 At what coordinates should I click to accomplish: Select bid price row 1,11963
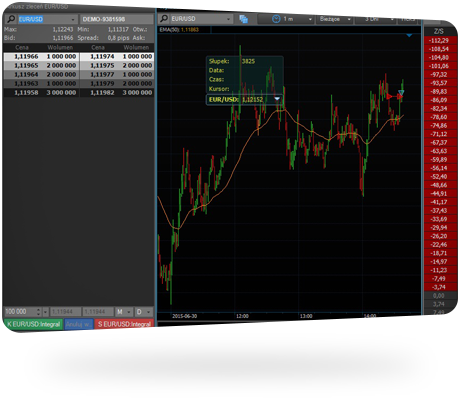coord(41,83)
